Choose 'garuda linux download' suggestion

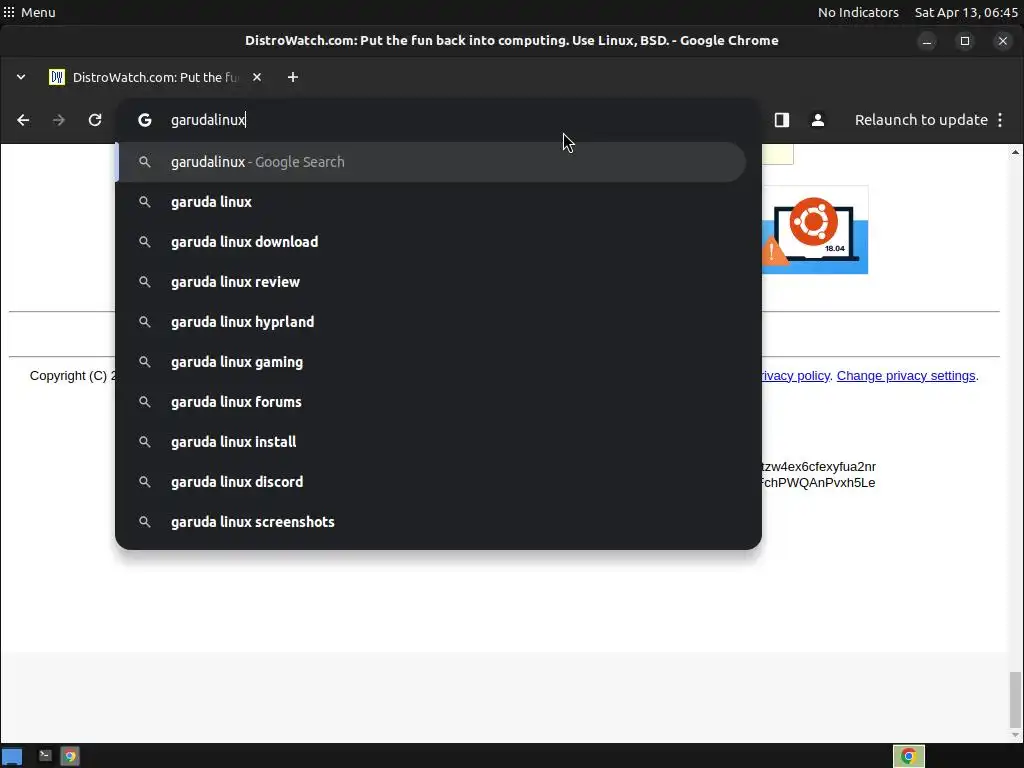tap(431, 242)
